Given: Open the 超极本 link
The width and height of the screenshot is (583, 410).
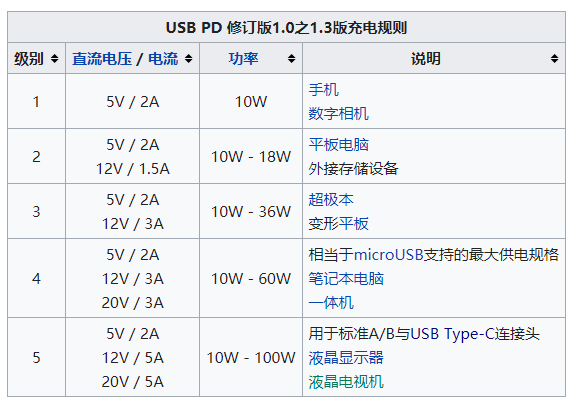Looking at the screenshot, I should (331, 200).
